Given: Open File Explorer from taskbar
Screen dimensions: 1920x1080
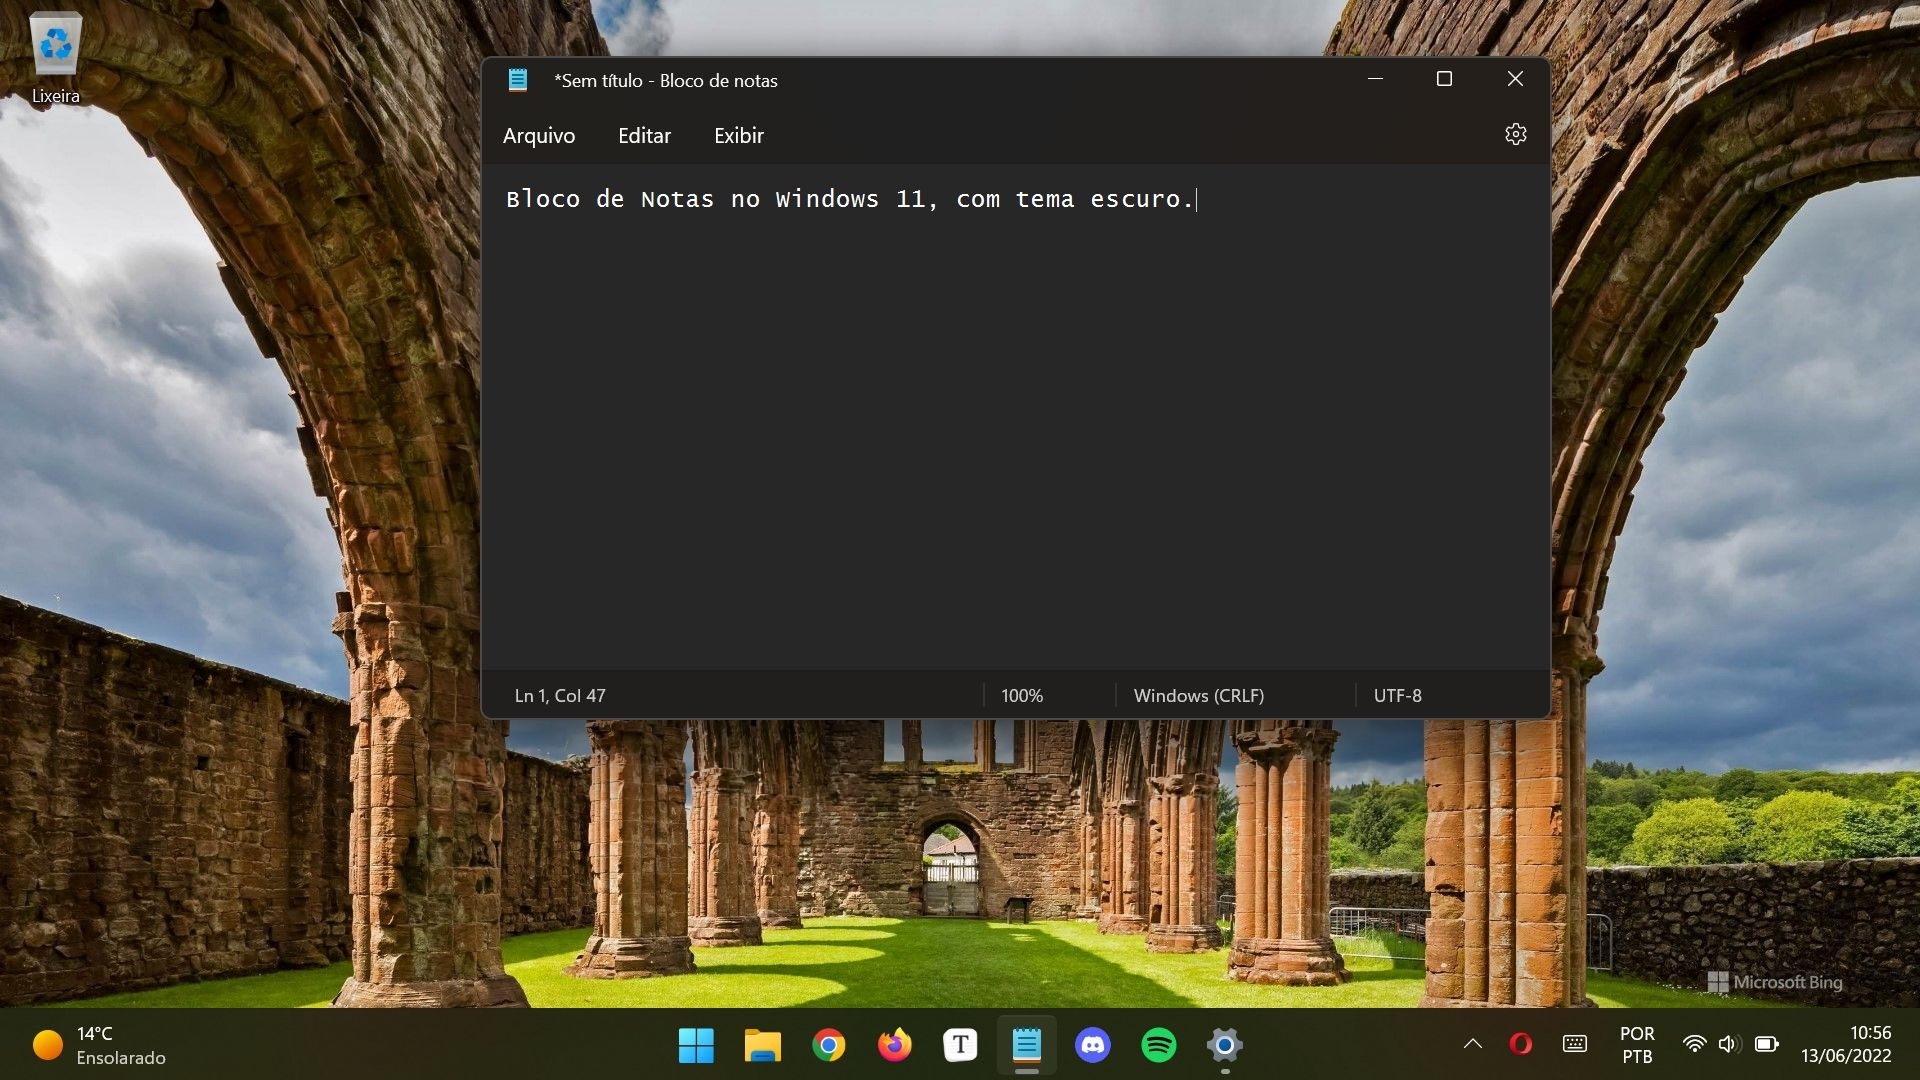Looking at the screenshot, I should click(x=762, y=1045).
